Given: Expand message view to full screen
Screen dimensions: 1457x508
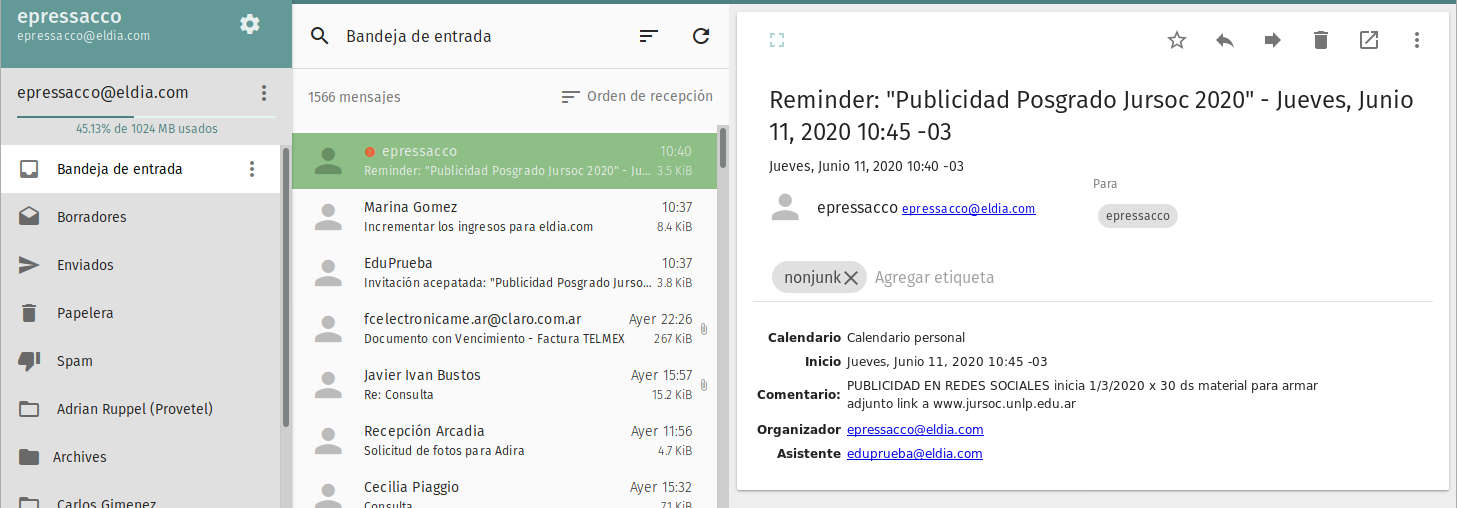Looking at the screenshot, I should 777,40.
